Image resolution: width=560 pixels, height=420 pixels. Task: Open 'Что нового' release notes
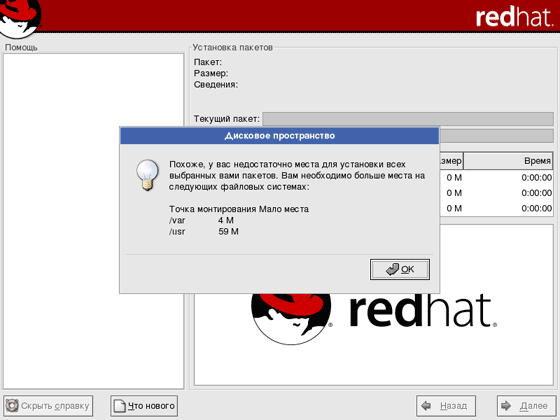point(144,406)
